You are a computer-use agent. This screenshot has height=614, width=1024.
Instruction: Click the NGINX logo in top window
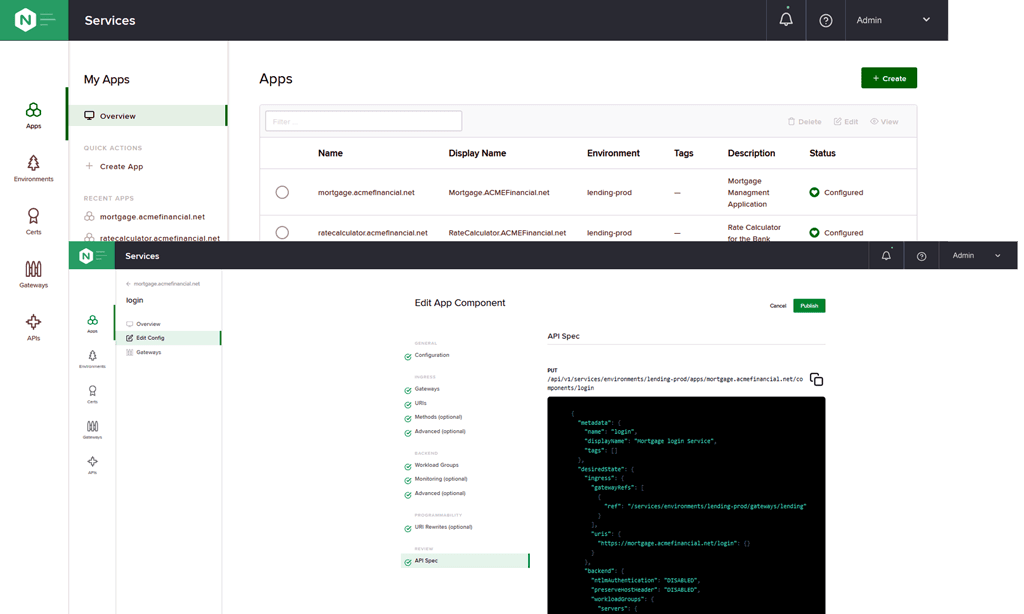(x=25, y=20)
